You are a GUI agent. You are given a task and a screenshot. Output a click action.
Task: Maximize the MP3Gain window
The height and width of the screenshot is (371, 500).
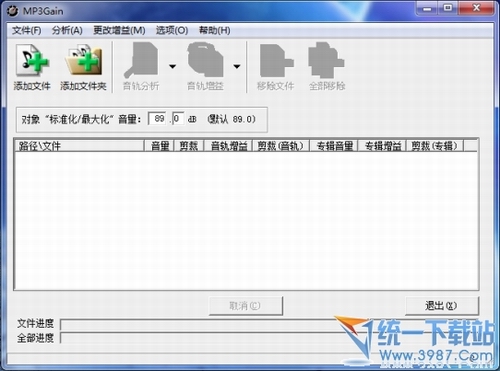tap(448, 8)
